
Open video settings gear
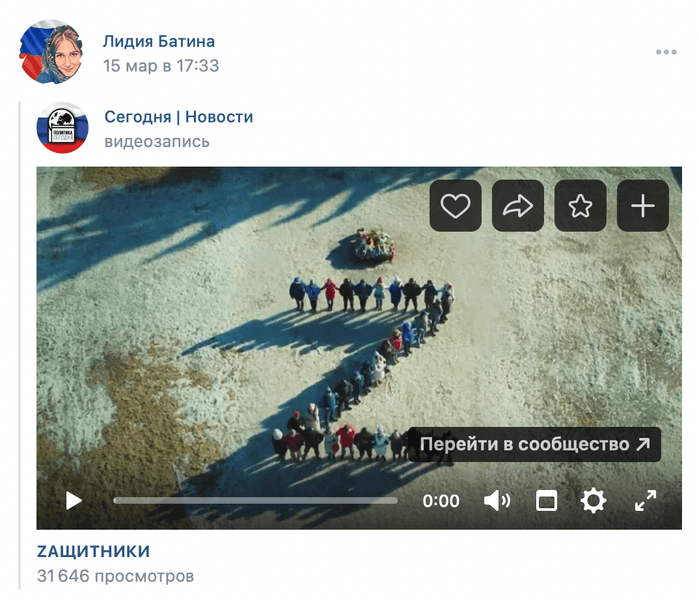(594, 500)
